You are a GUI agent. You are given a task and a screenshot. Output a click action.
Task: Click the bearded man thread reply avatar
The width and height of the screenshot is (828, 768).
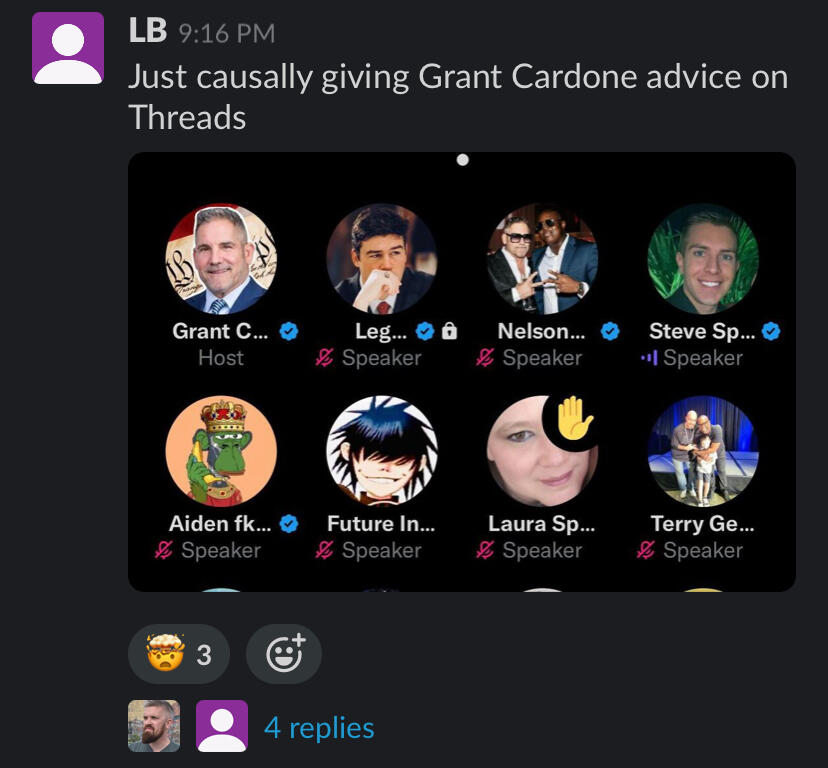coord(154,726)
